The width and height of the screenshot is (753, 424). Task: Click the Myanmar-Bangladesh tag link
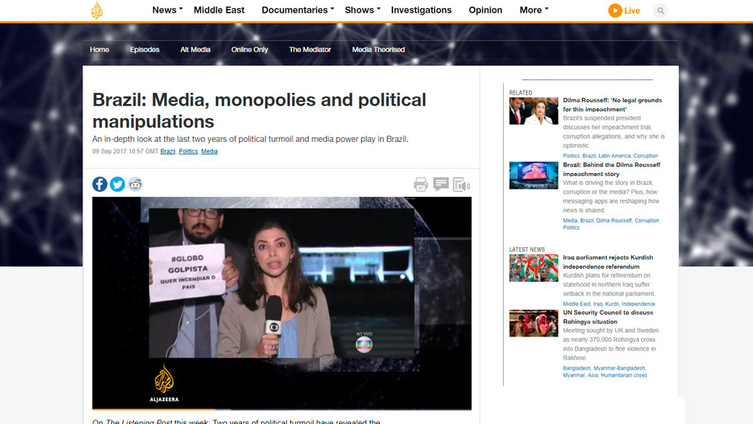(619, 368)
